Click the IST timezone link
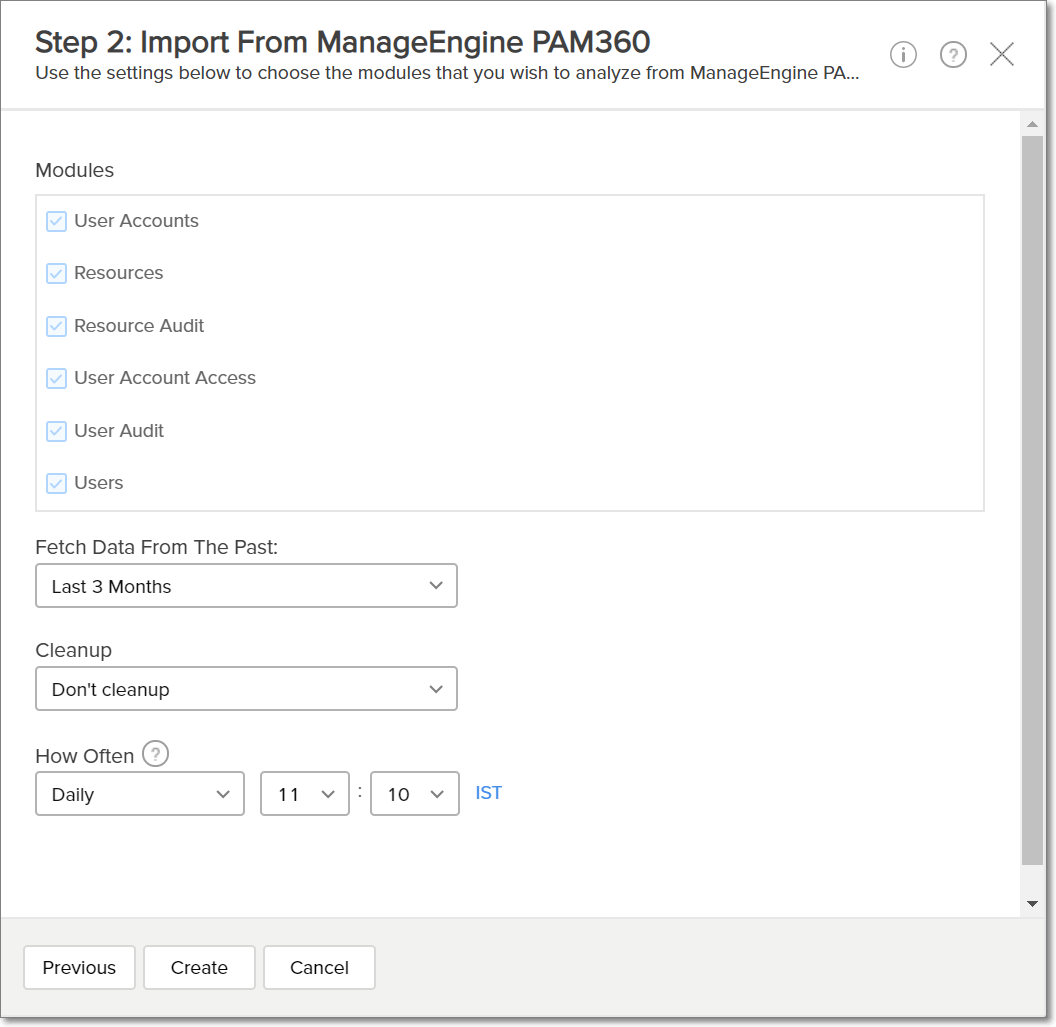1056x1027 pixels. (x=489, y=793)
